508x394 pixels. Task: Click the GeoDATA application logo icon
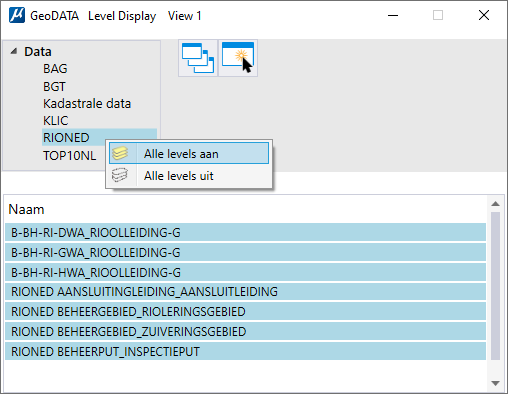tap(17, 15)
